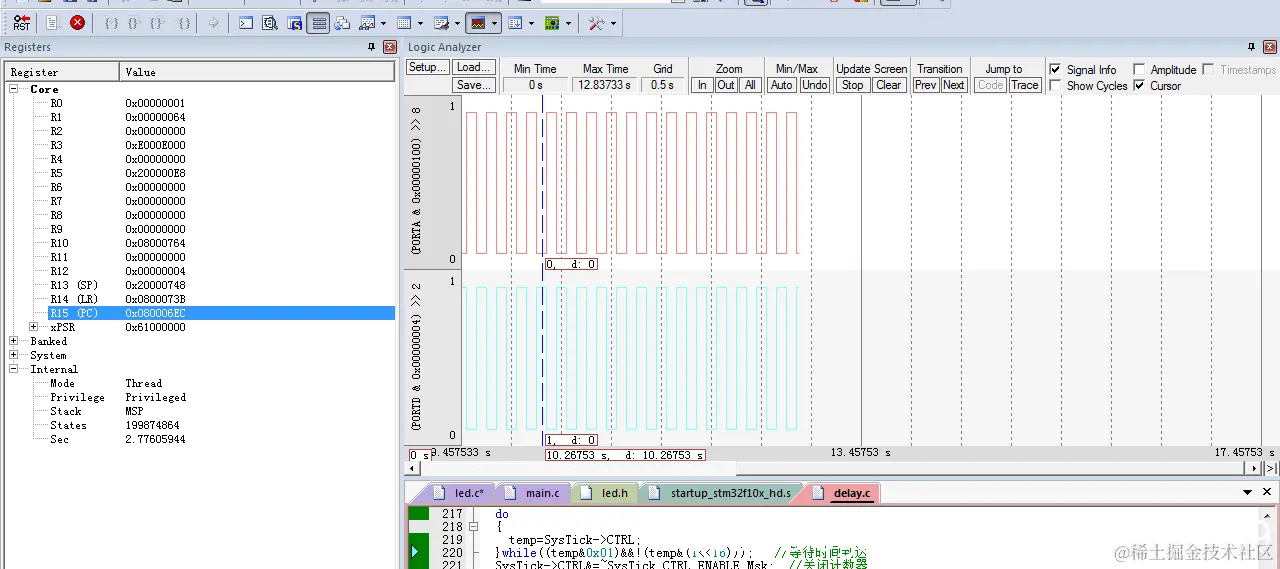Click the Save... button
Image resolution: width=1280 pixels, height=569 pixels.
[x=474, y=85]
